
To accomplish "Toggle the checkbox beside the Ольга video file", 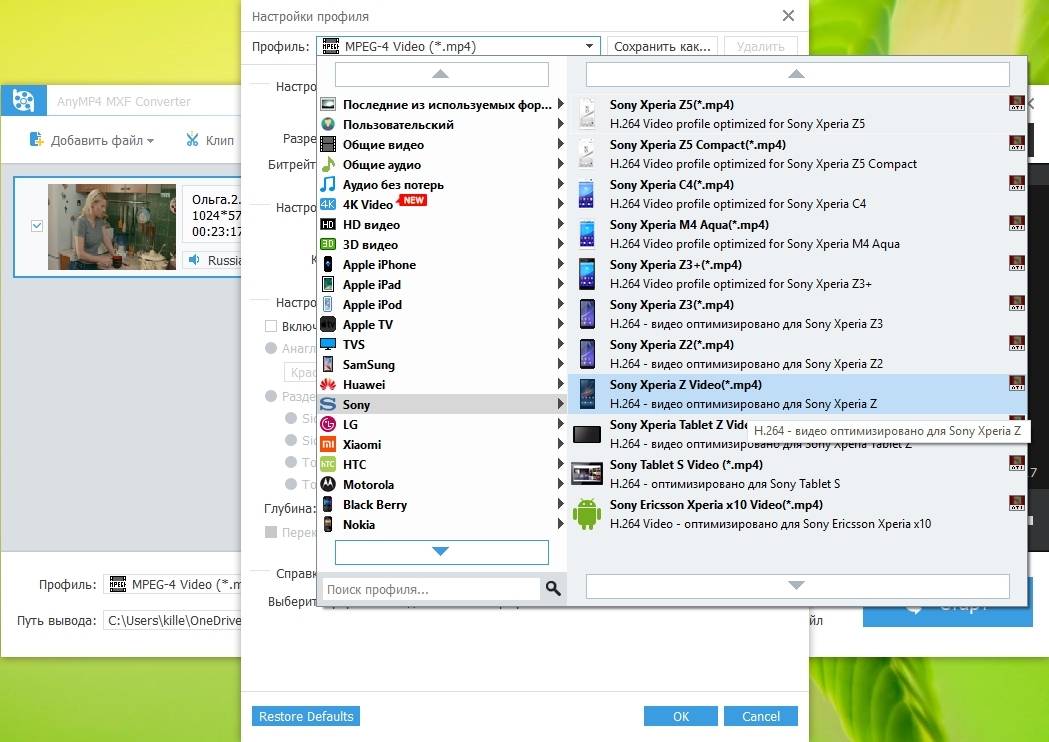I will pyautogui.click(x=37, y=226).
